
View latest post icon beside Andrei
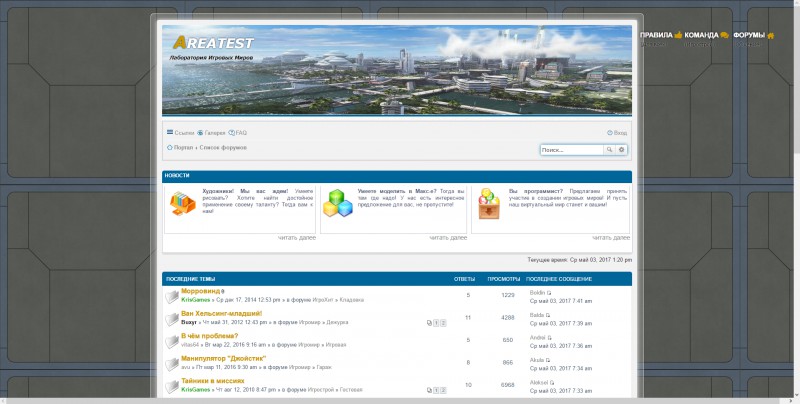pos(549,338)
